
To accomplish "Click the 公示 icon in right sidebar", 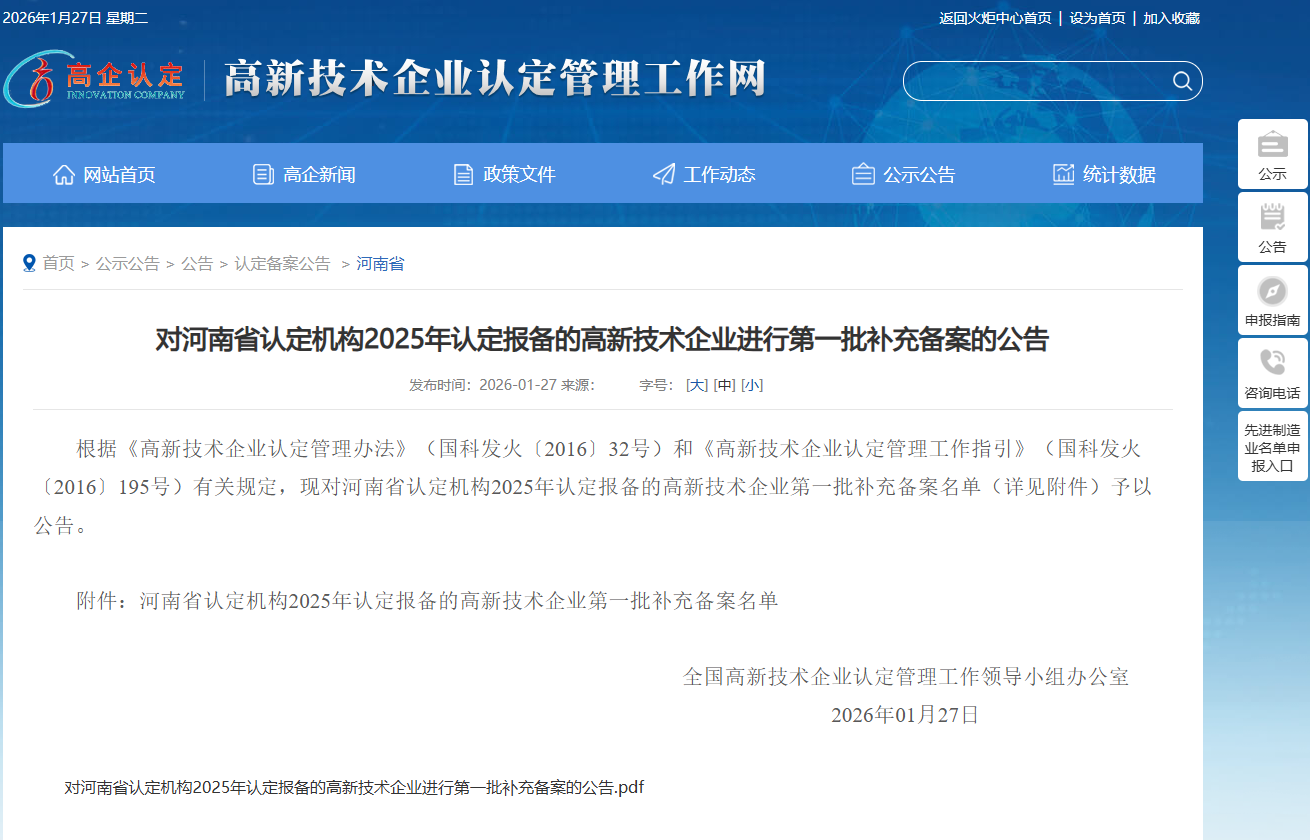I will tap(1271, 147).
